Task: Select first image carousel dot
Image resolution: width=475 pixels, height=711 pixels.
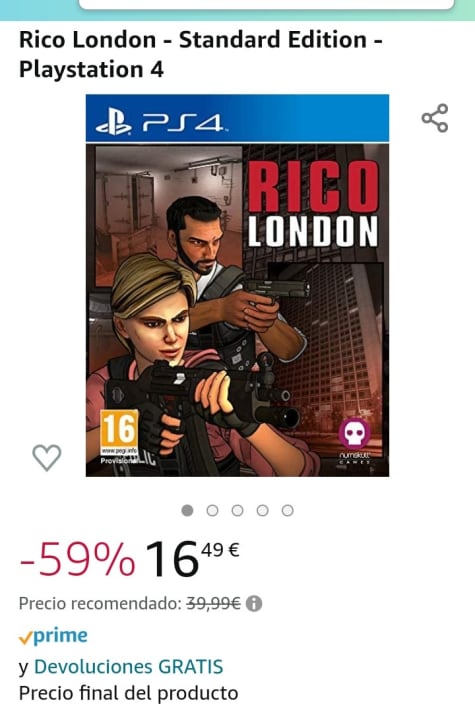Action: point(187,511)
